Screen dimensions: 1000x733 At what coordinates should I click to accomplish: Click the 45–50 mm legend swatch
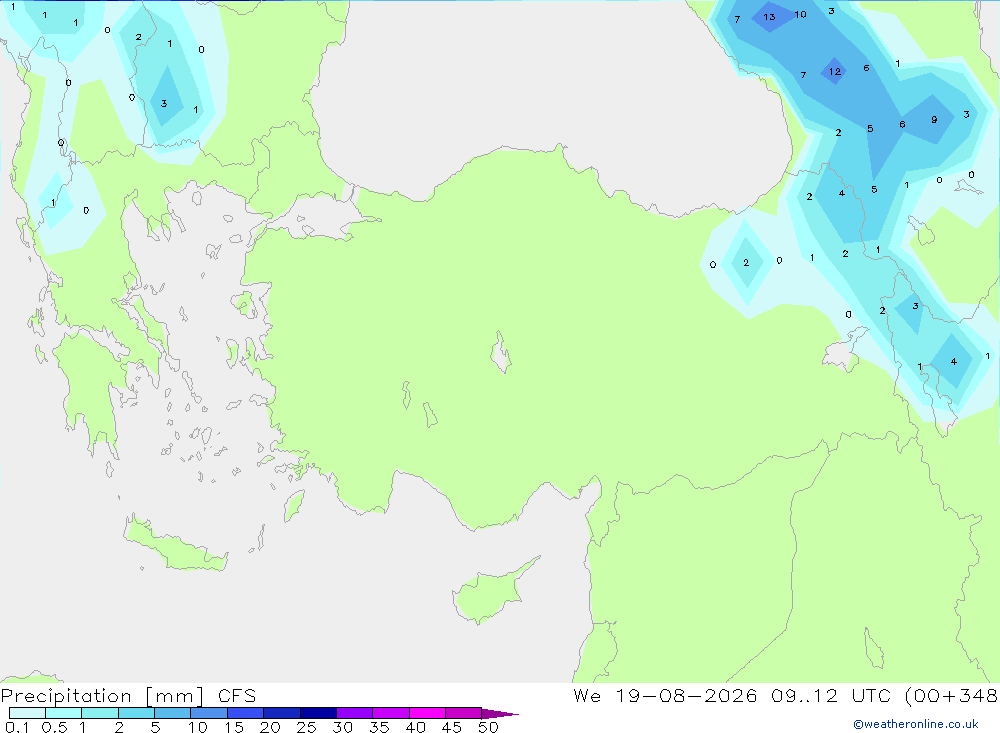(464, 713)
